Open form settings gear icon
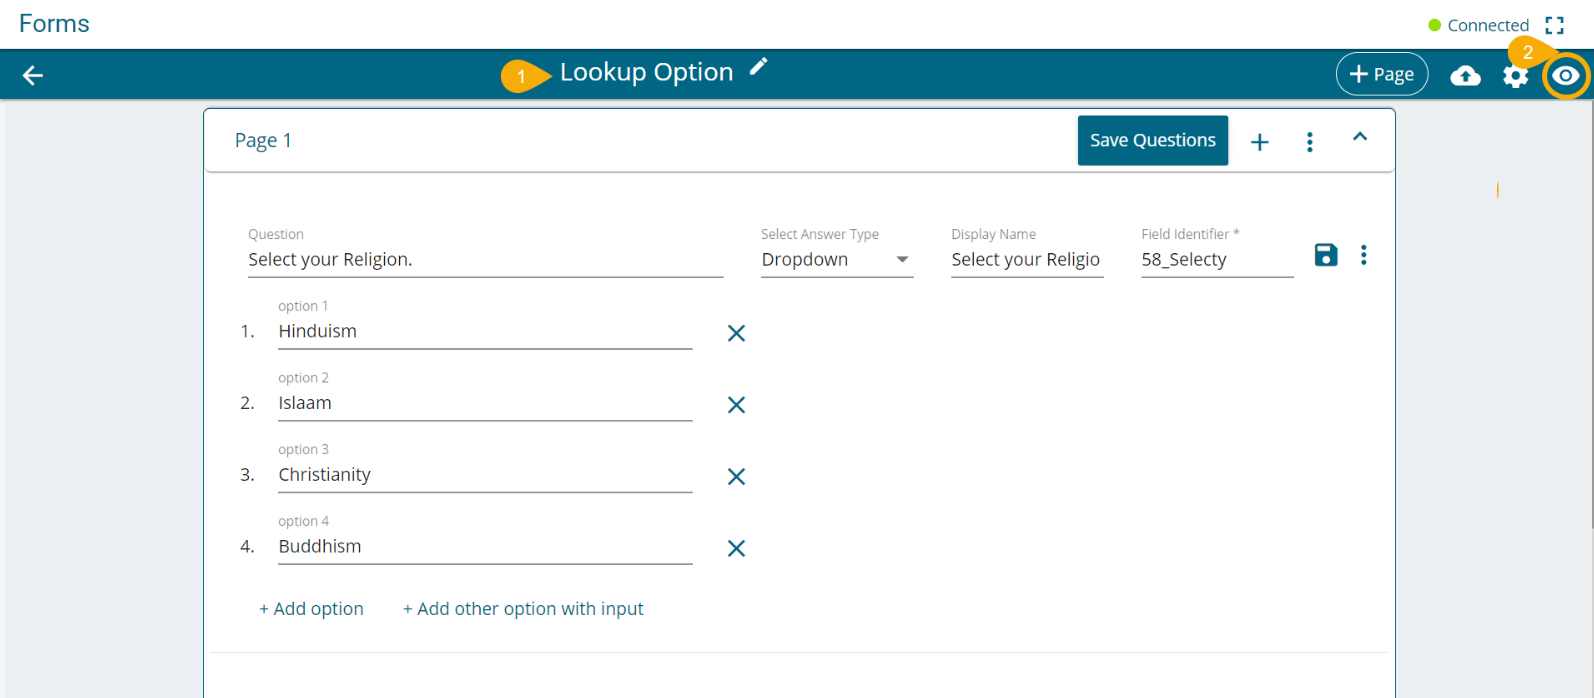Viewport: 1594px width, 698px height. pos(1515,76)
